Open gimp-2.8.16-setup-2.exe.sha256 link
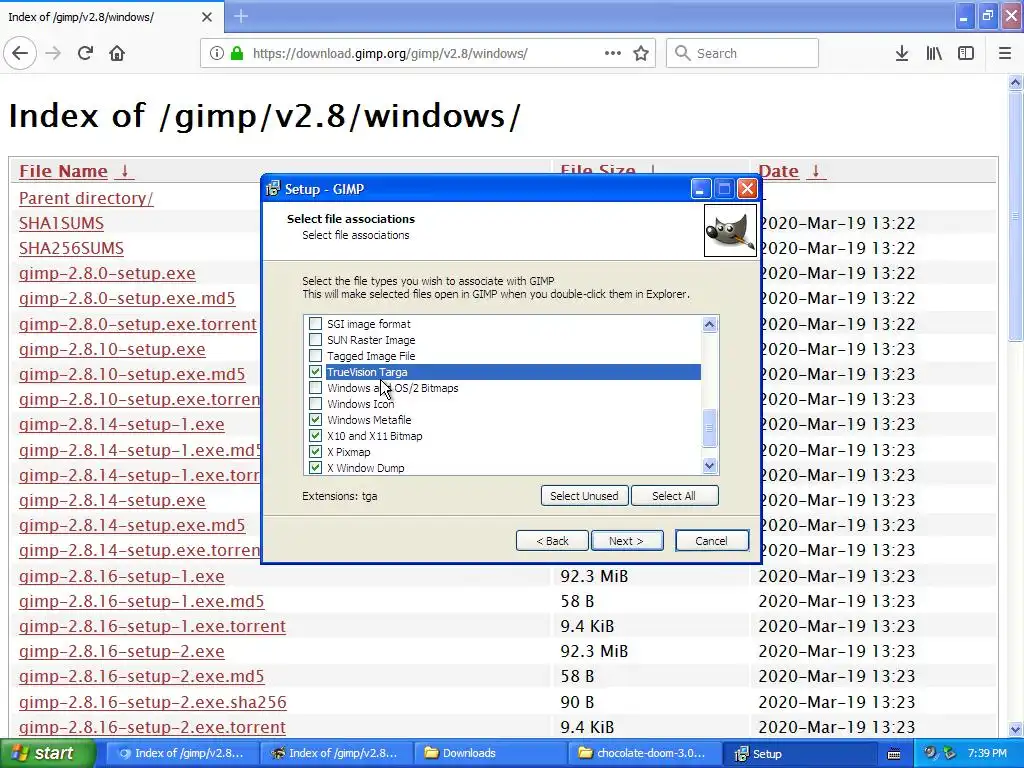This screenshot has height=768, width=1024. pos(153,702)
